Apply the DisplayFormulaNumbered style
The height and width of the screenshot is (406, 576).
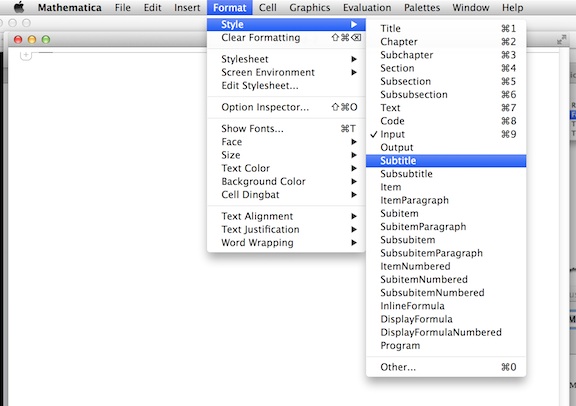coord(446,333)
